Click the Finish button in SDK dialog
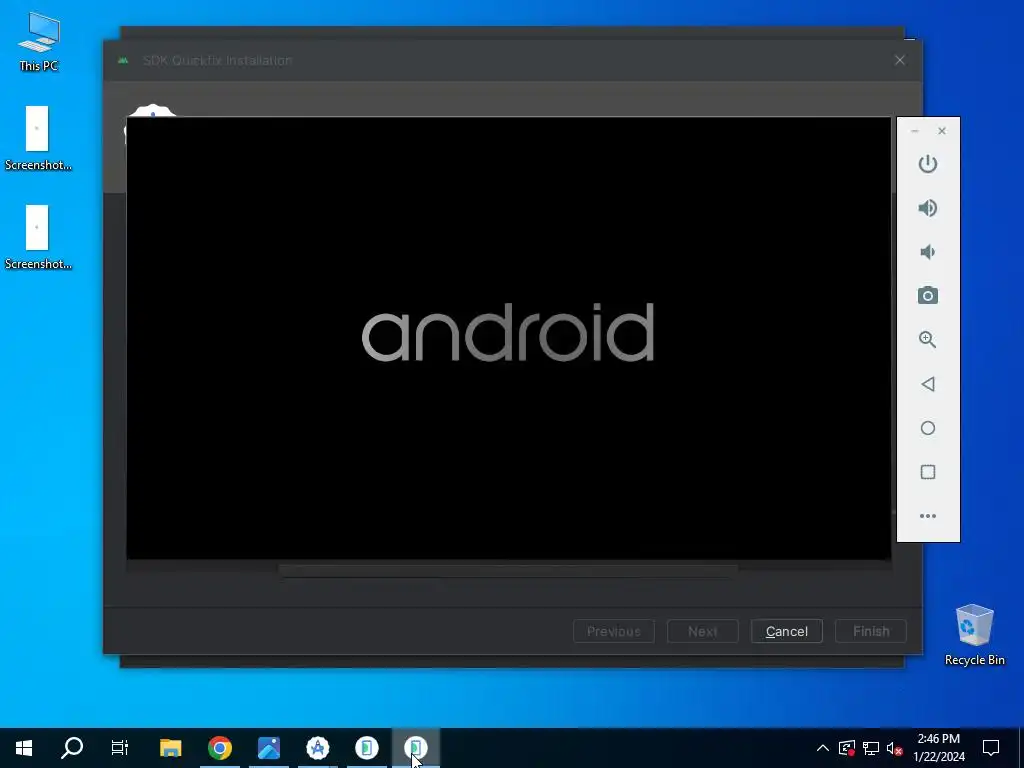Viewport: 1024px width, 768px height. 871,632
